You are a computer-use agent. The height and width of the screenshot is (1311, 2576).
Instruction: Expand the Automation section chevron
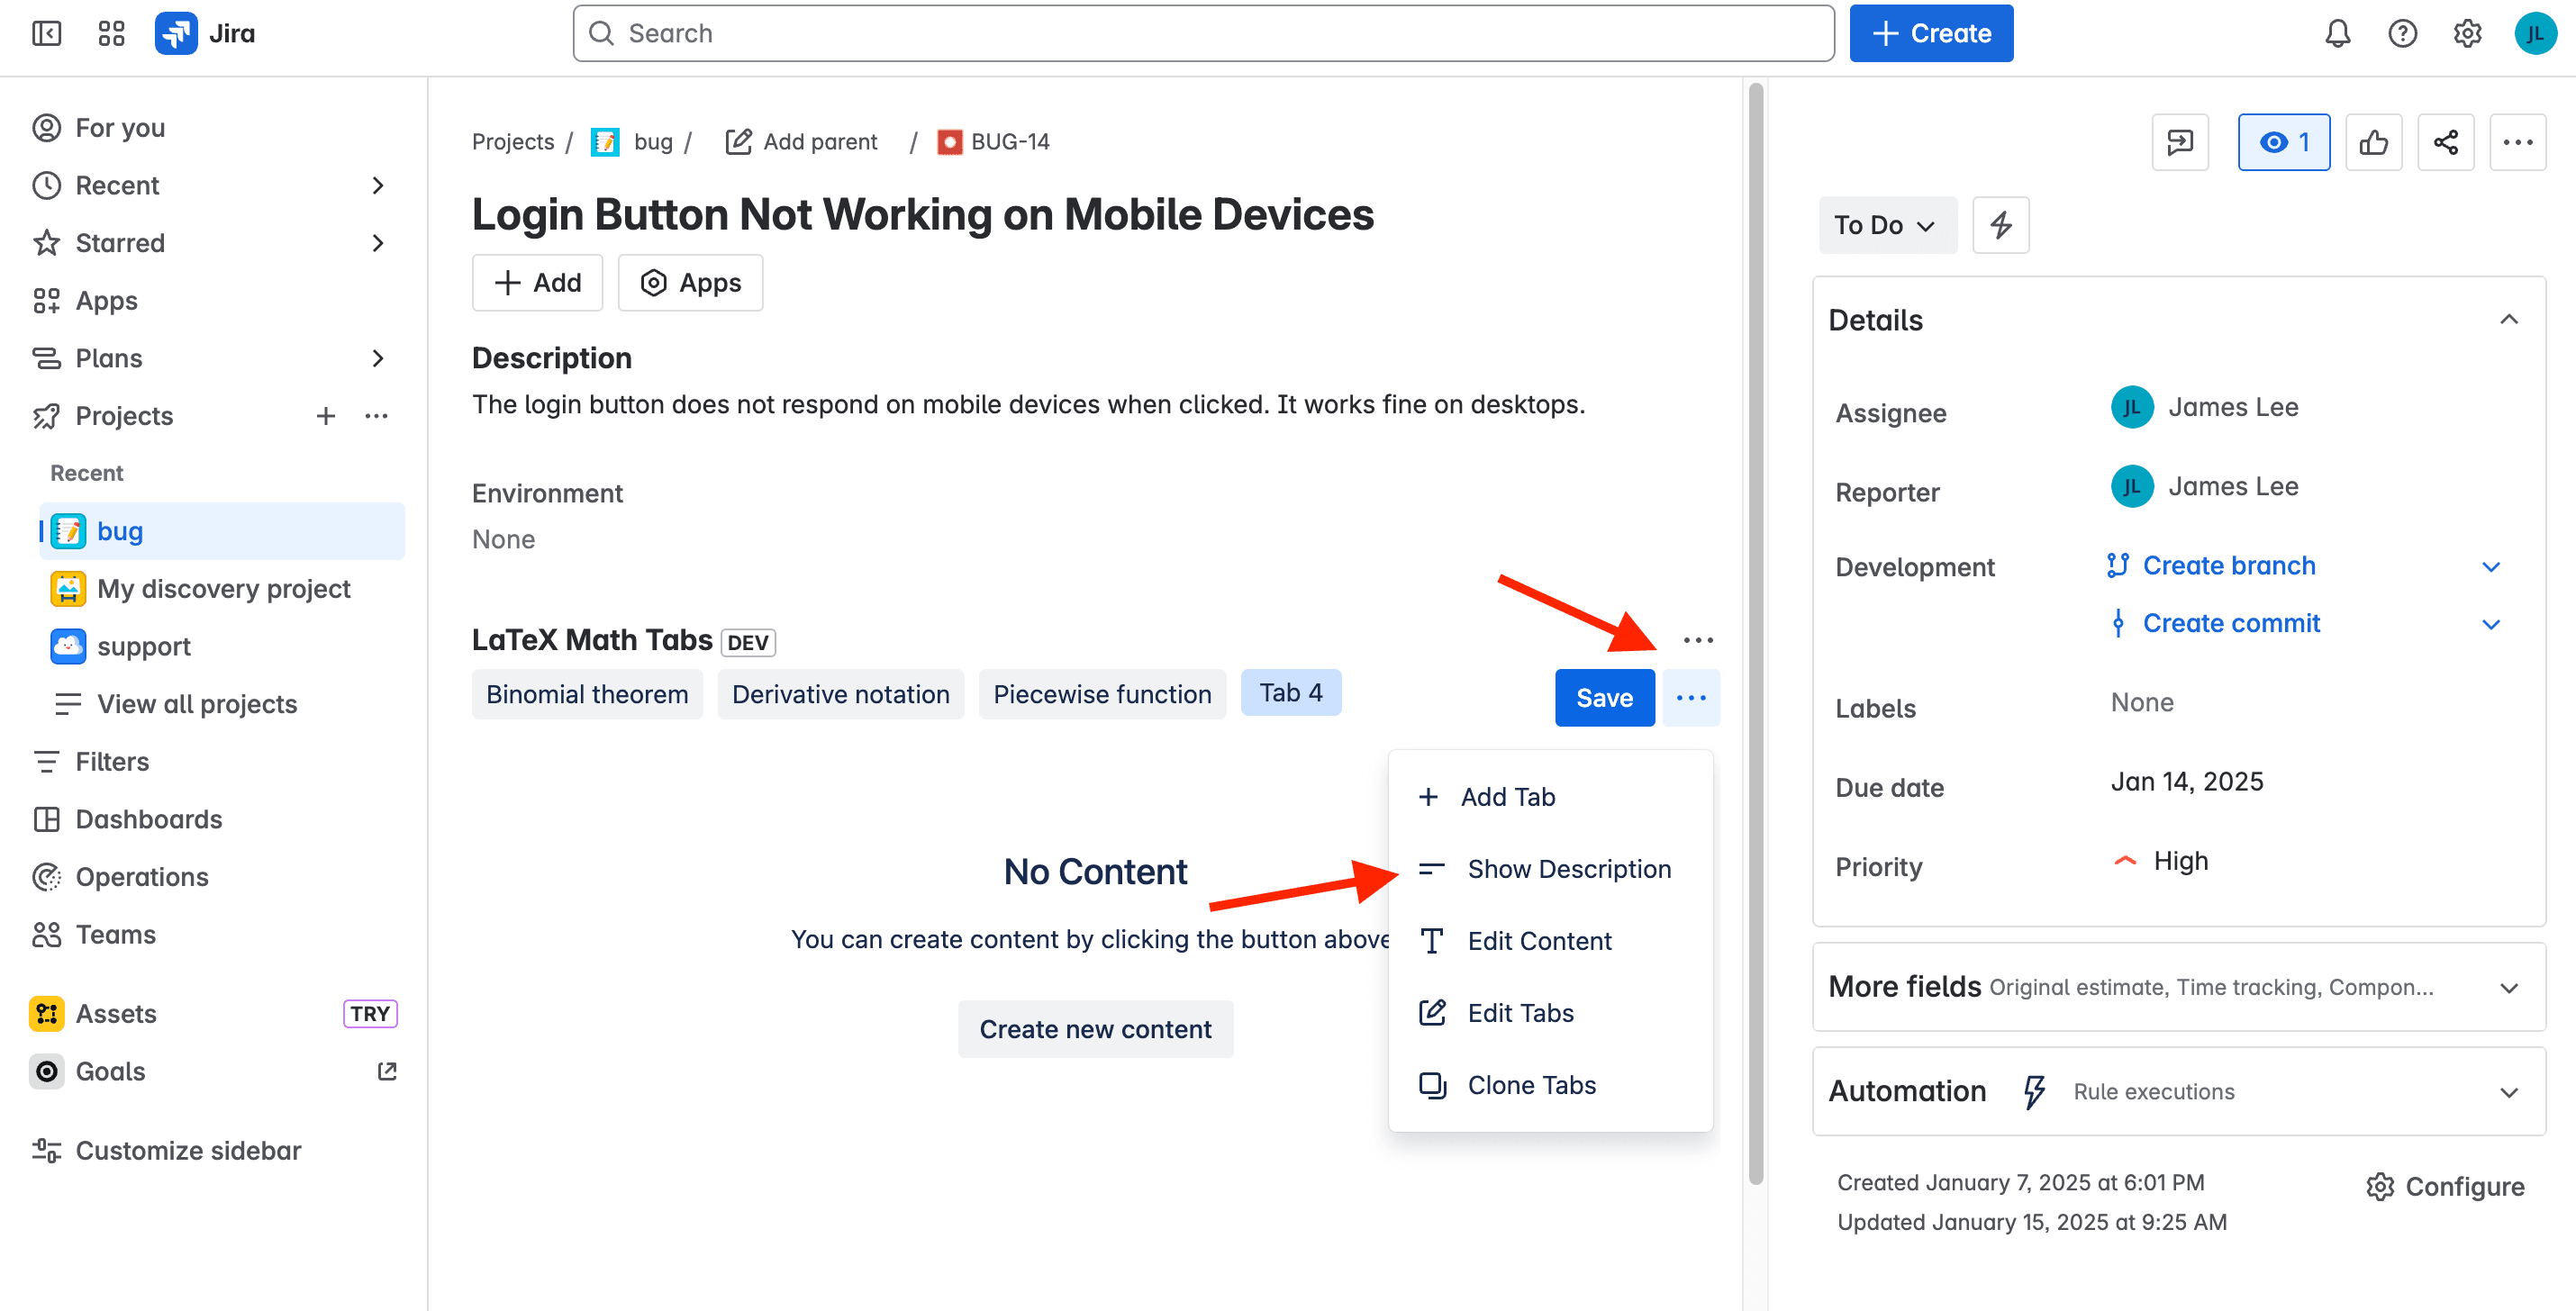[x=2508, y=1091]
